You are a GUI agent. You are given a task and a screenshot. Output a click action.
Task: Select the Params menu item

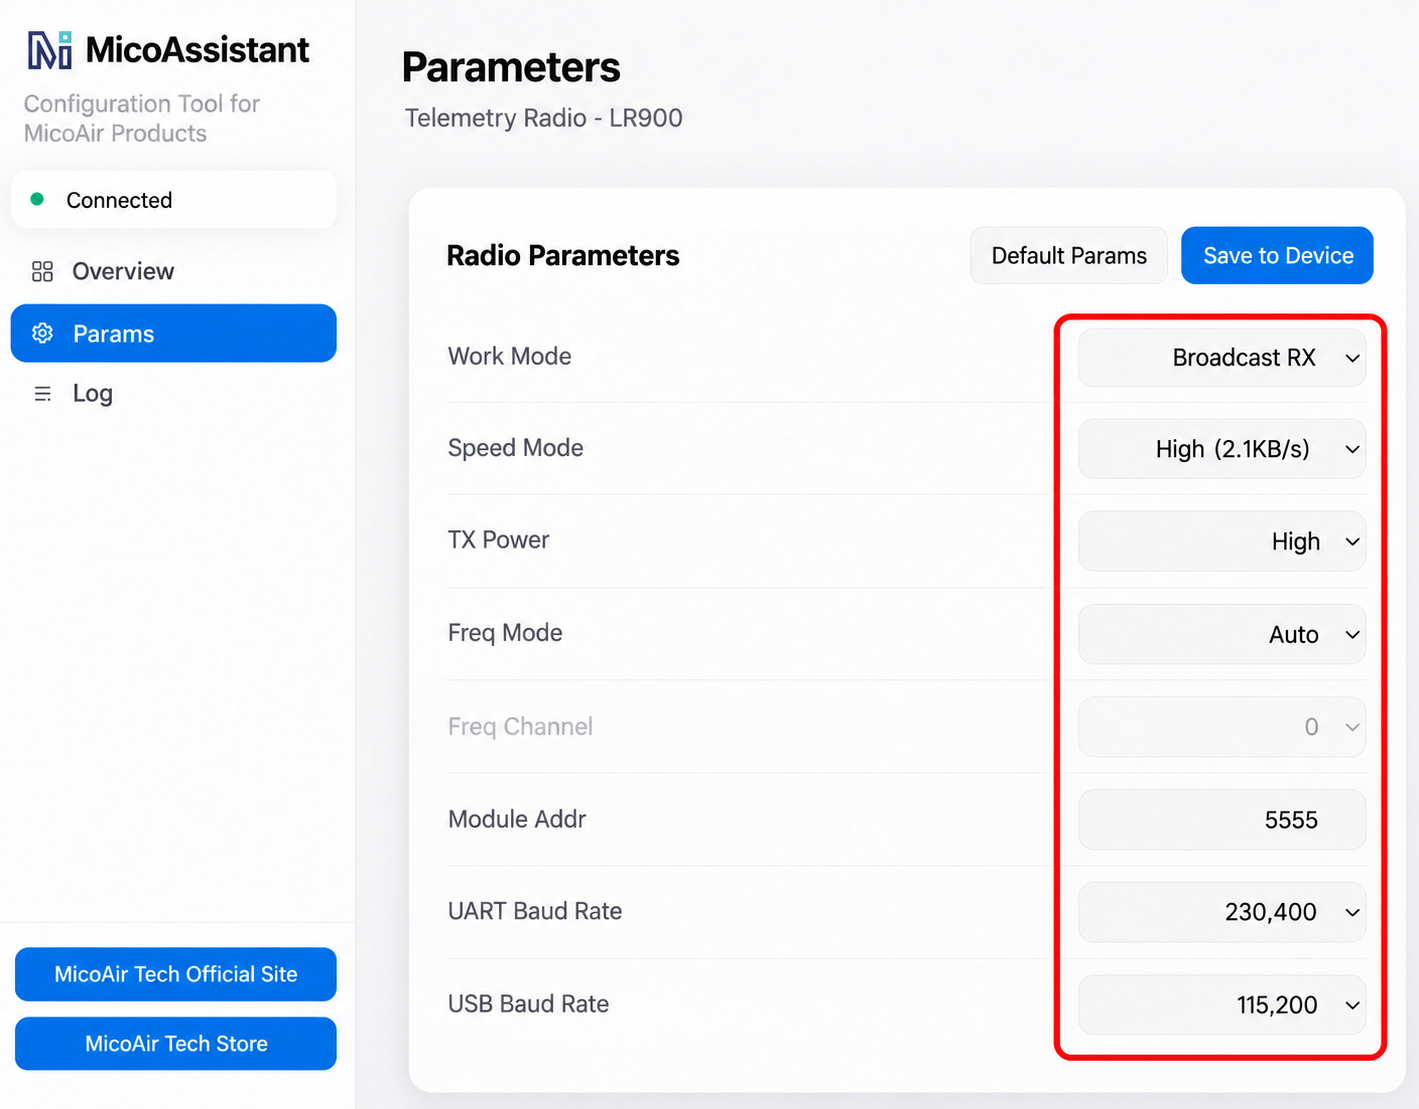point(173,333)
